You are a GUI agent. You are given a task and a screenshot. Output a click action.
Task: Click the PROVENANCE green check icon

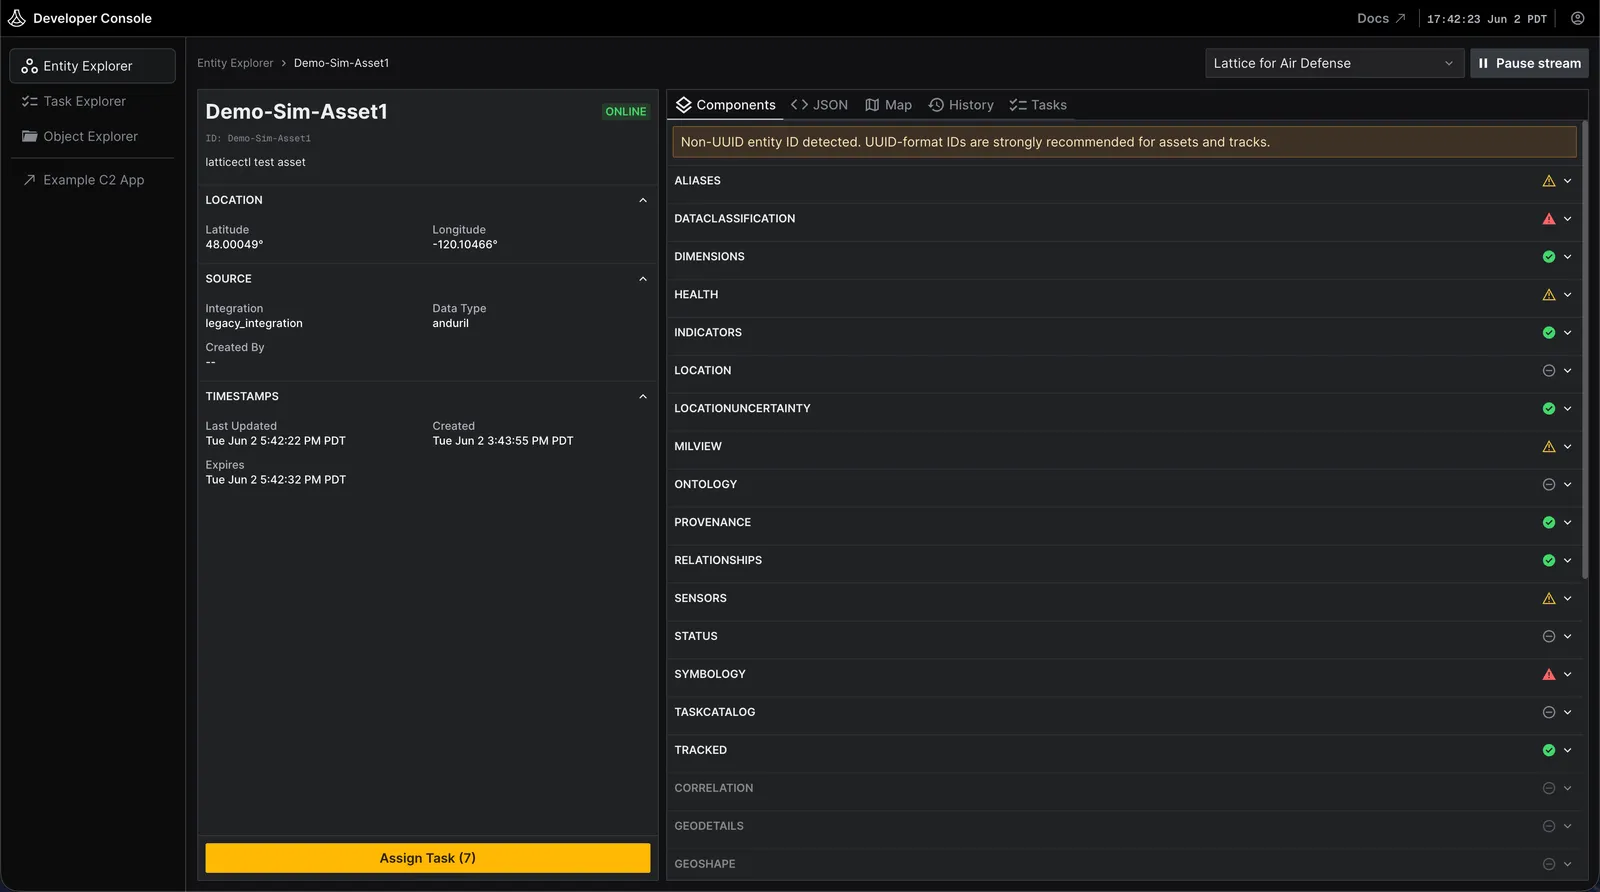[1549, 523]
